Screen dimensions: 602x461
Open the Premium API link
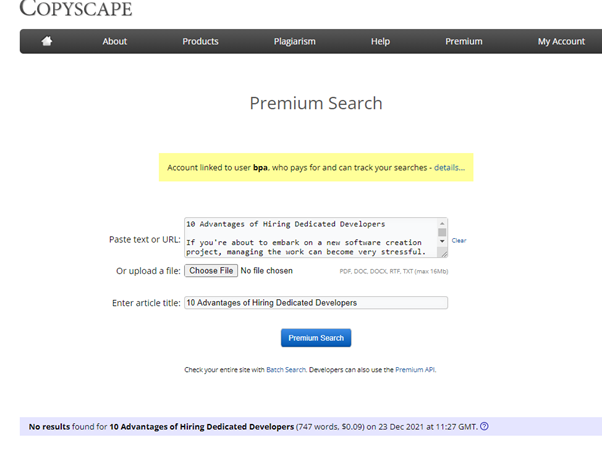(415, 370)
